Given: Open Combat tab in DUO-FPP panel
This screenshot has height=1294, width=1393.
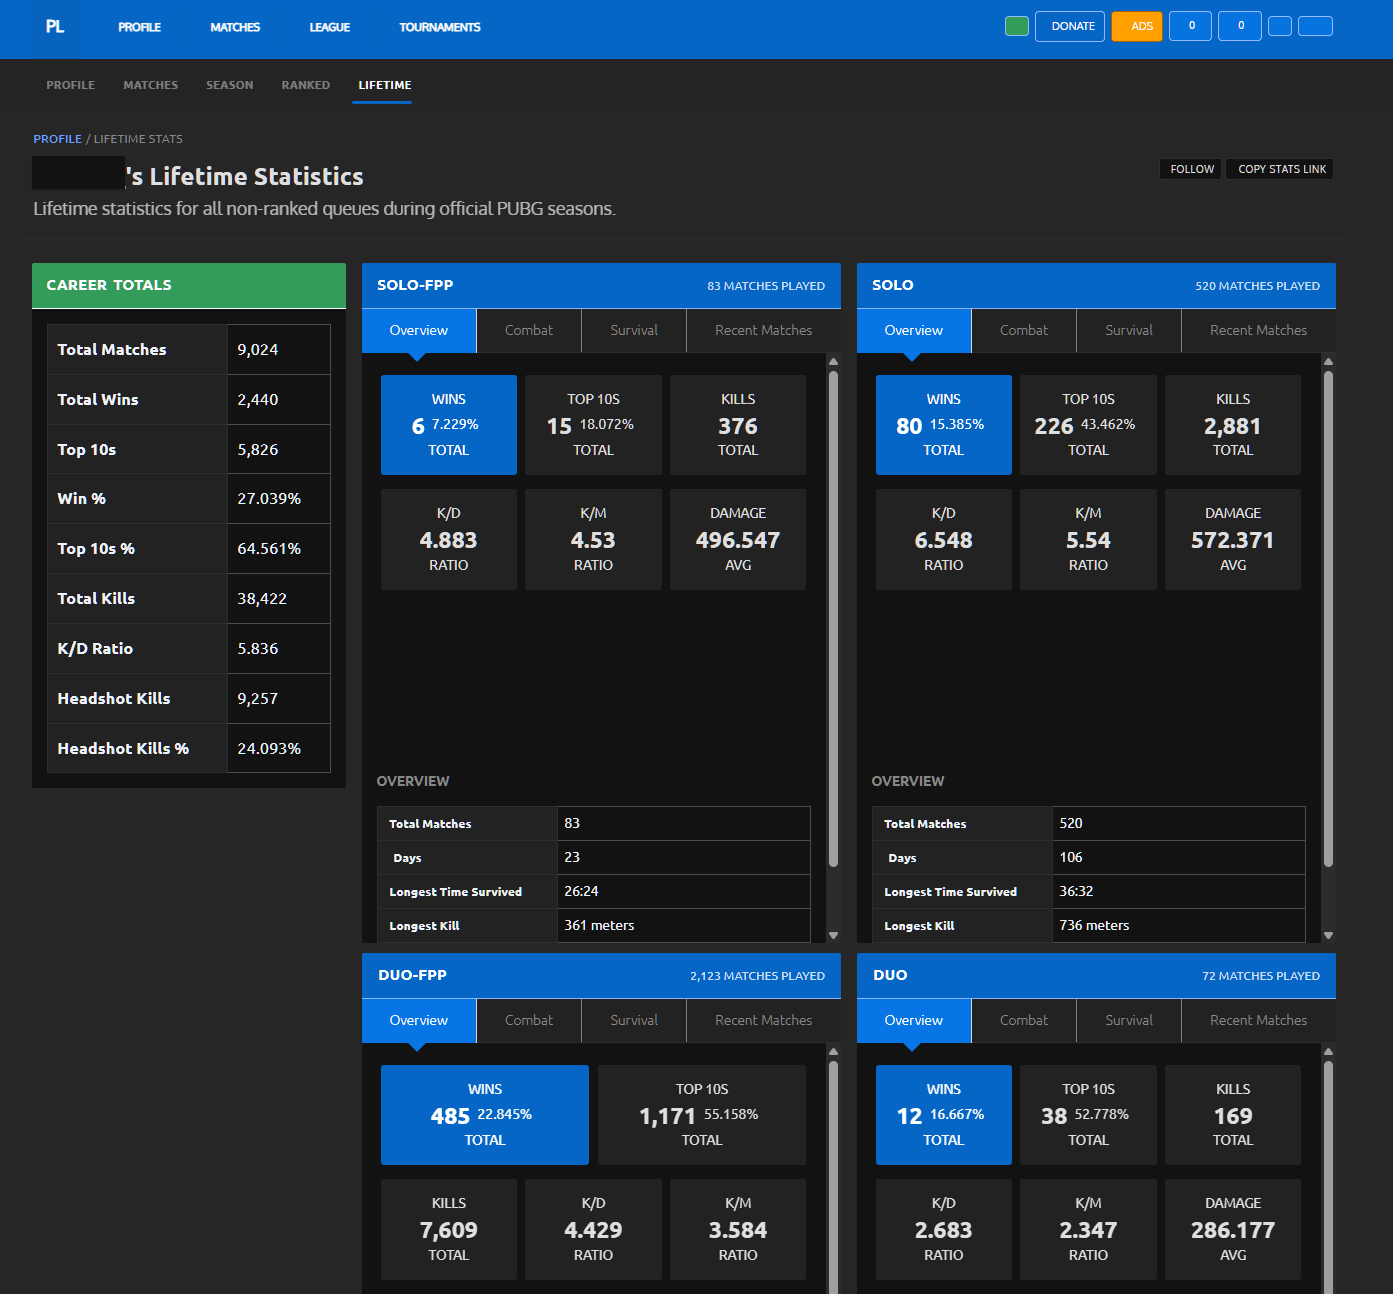Looking at the screenshot, I should point(529,1020).
